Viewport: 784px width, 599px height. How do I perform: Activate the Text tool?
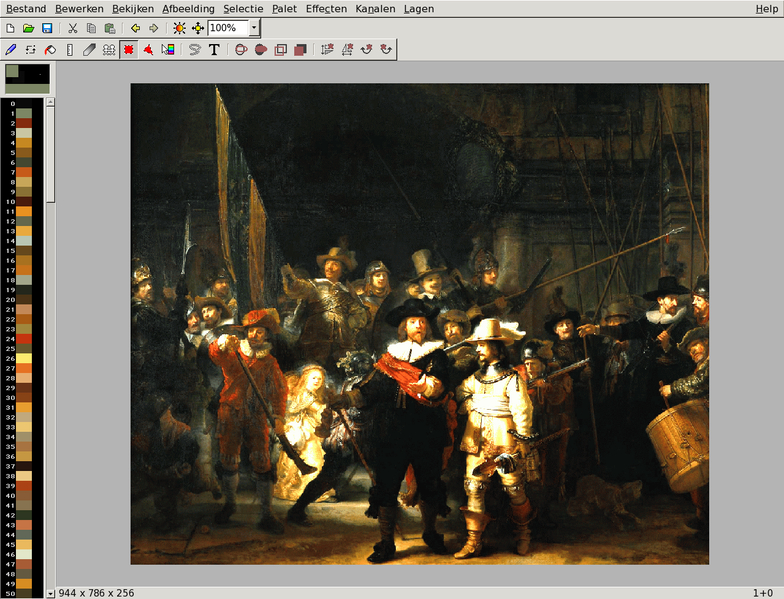pos(214,49)
